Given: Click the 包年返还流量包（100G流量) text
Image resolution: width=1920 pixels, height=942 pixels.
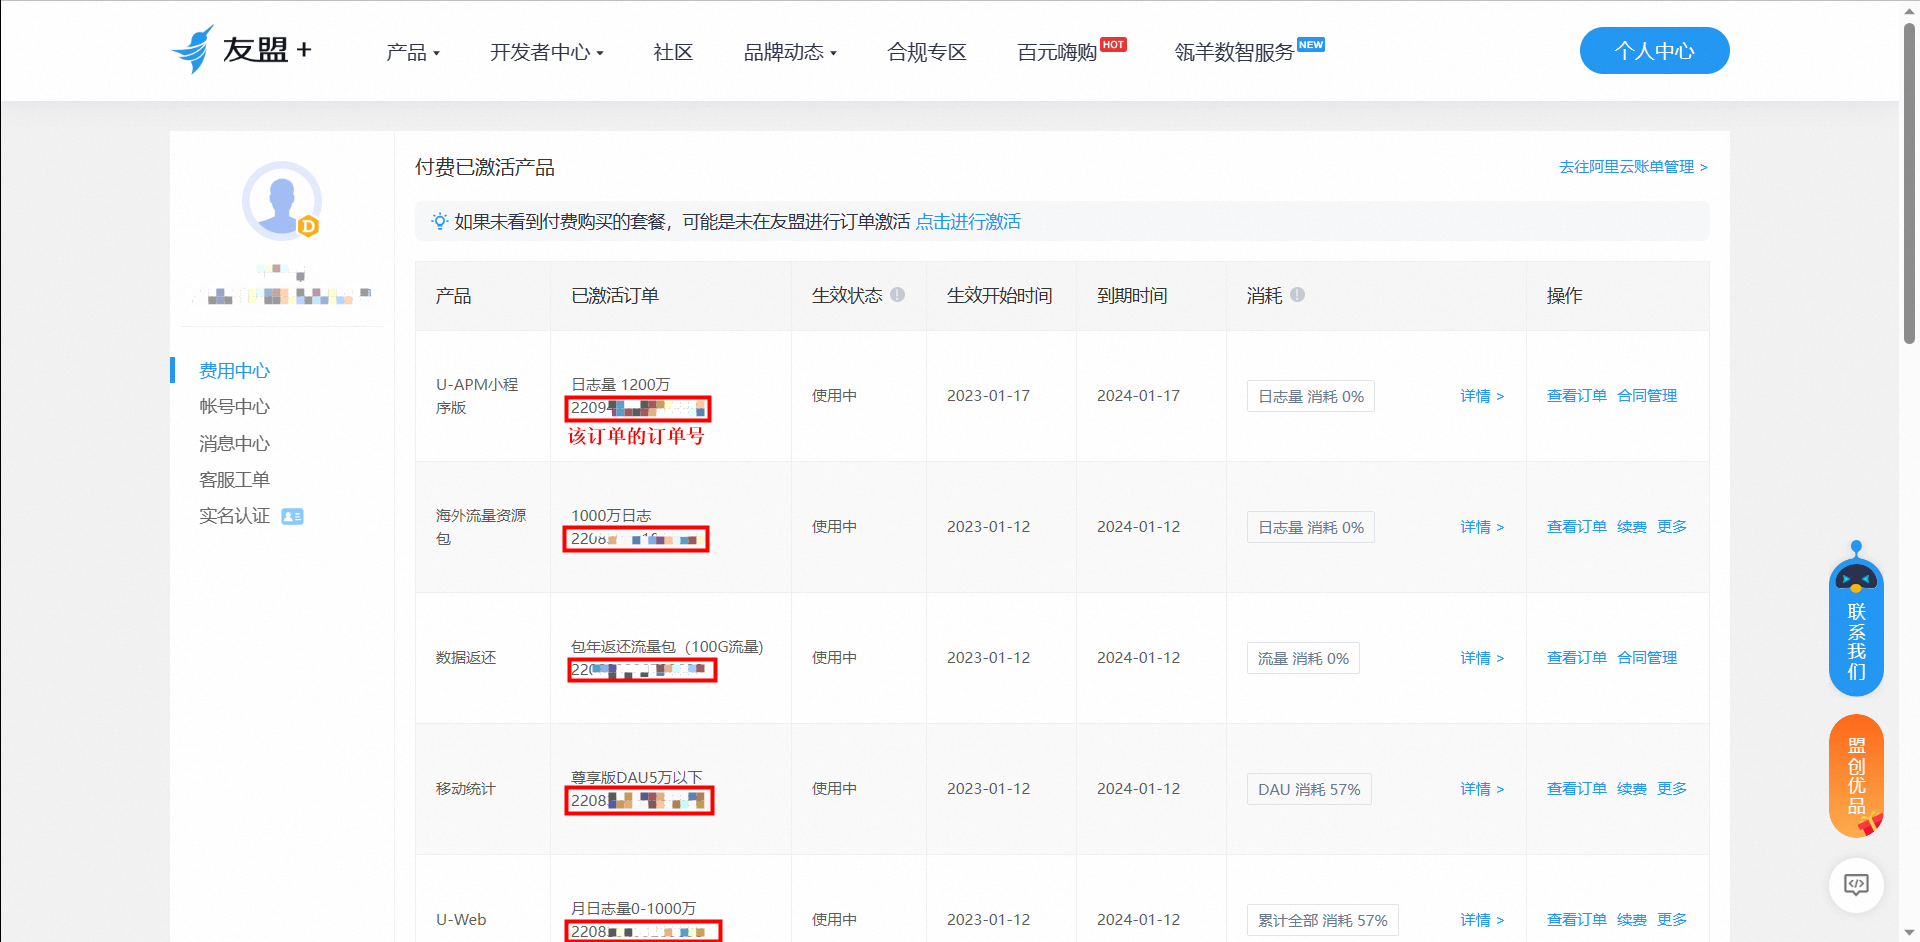Looking at the screenshot, I should pos(667,647).
